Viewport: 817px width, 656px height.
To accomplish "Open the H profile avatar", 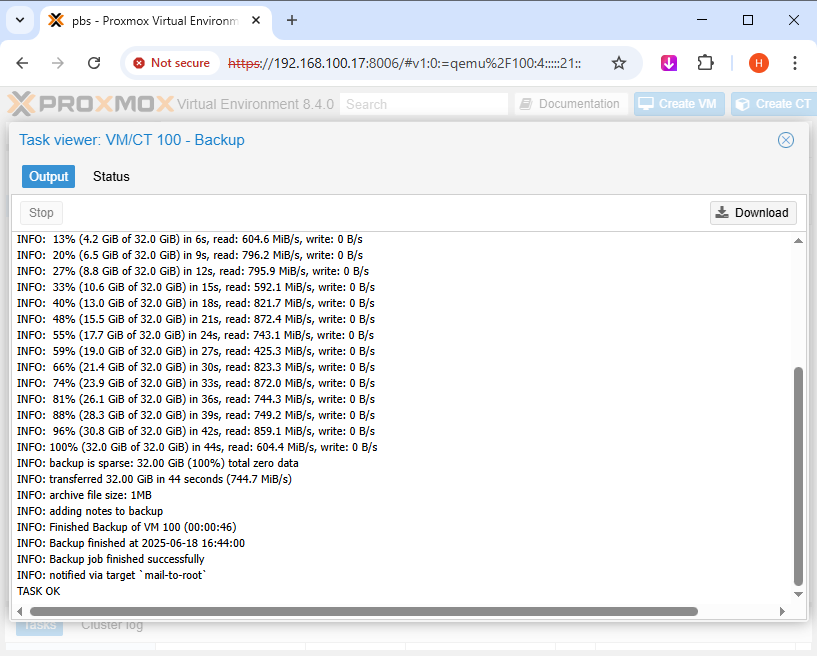I will click(x=759, y=63).
